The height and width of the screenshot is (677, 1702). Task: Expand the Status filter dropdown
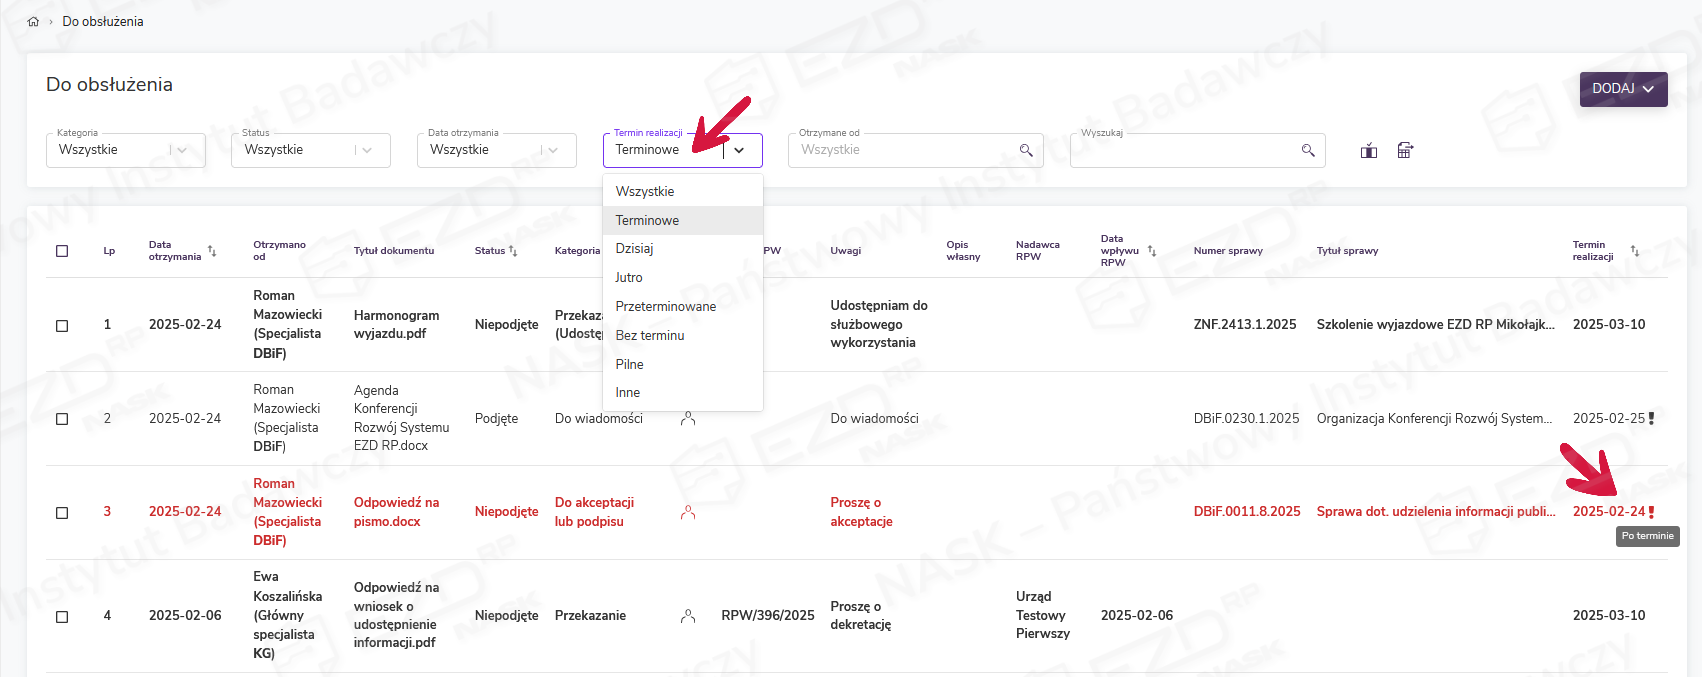point(310,150)
